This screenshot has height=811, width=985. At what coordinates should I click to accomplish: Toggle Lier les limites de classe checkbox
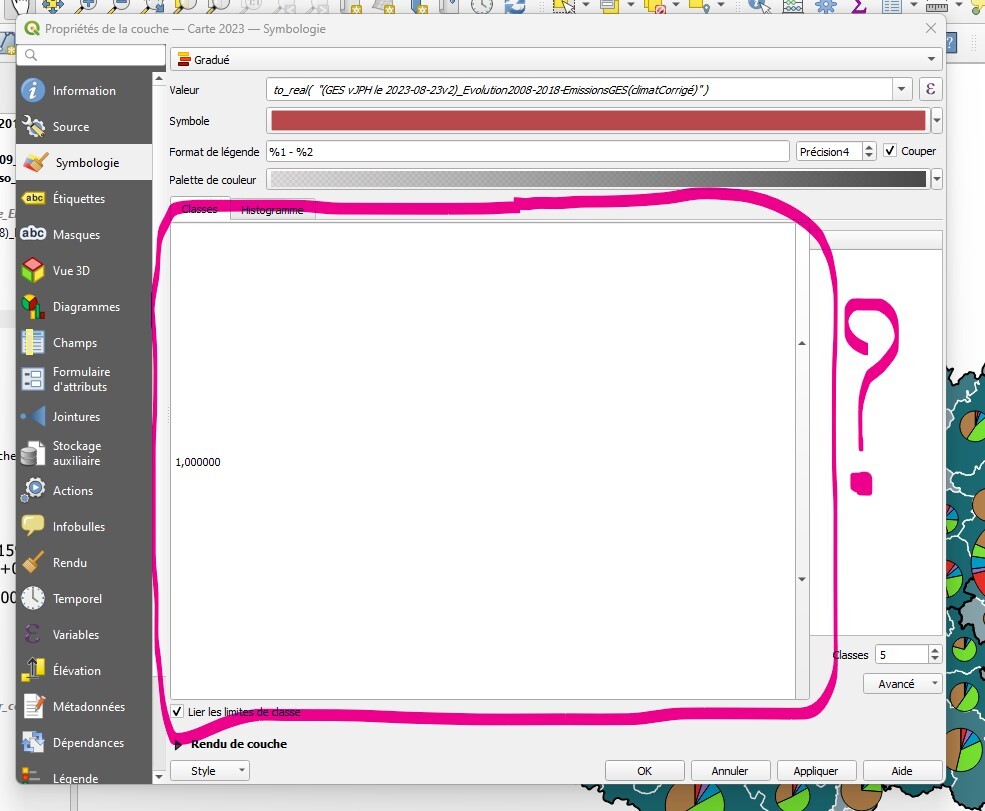(x=178, y=712)
